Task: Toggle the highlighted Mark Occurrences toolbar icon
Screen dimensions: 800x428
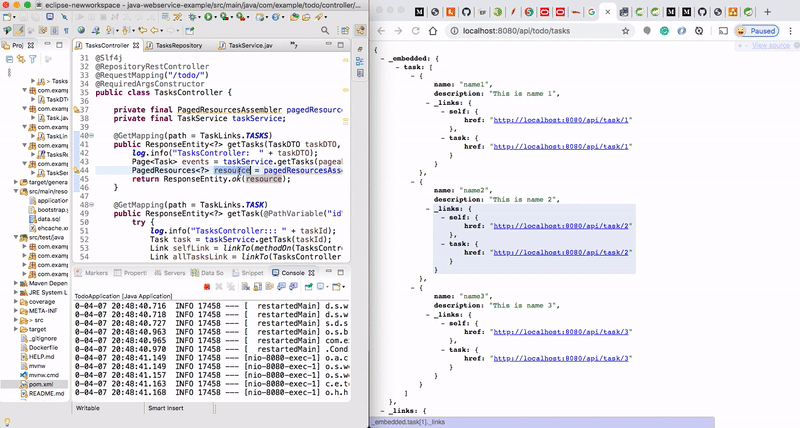Action: [x=19, y=31]
